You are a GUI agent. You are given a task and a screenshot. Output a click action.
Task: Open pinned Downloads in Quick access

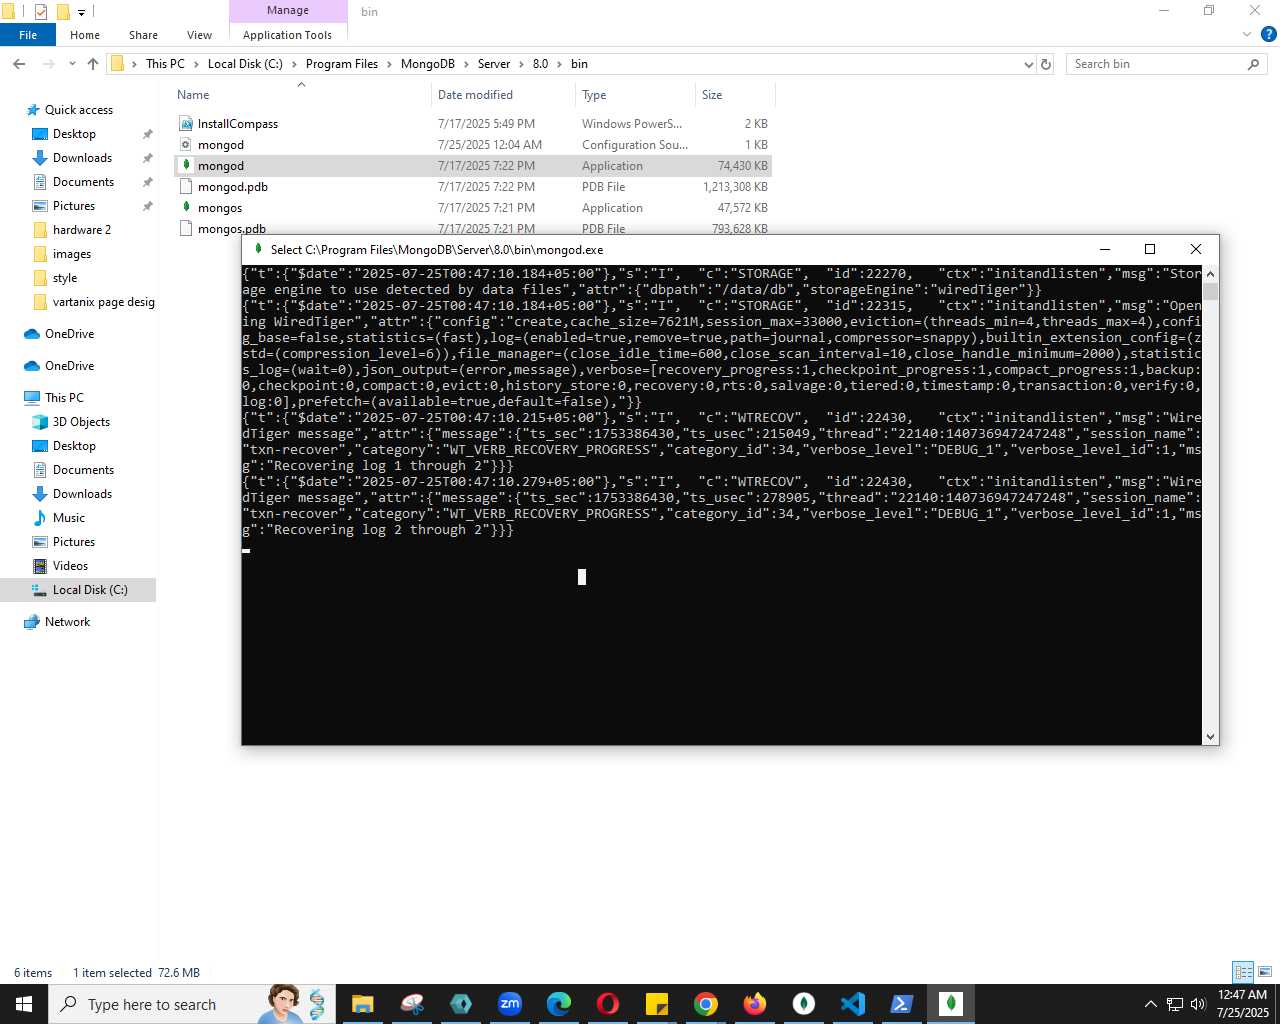[x=82, y=158]
